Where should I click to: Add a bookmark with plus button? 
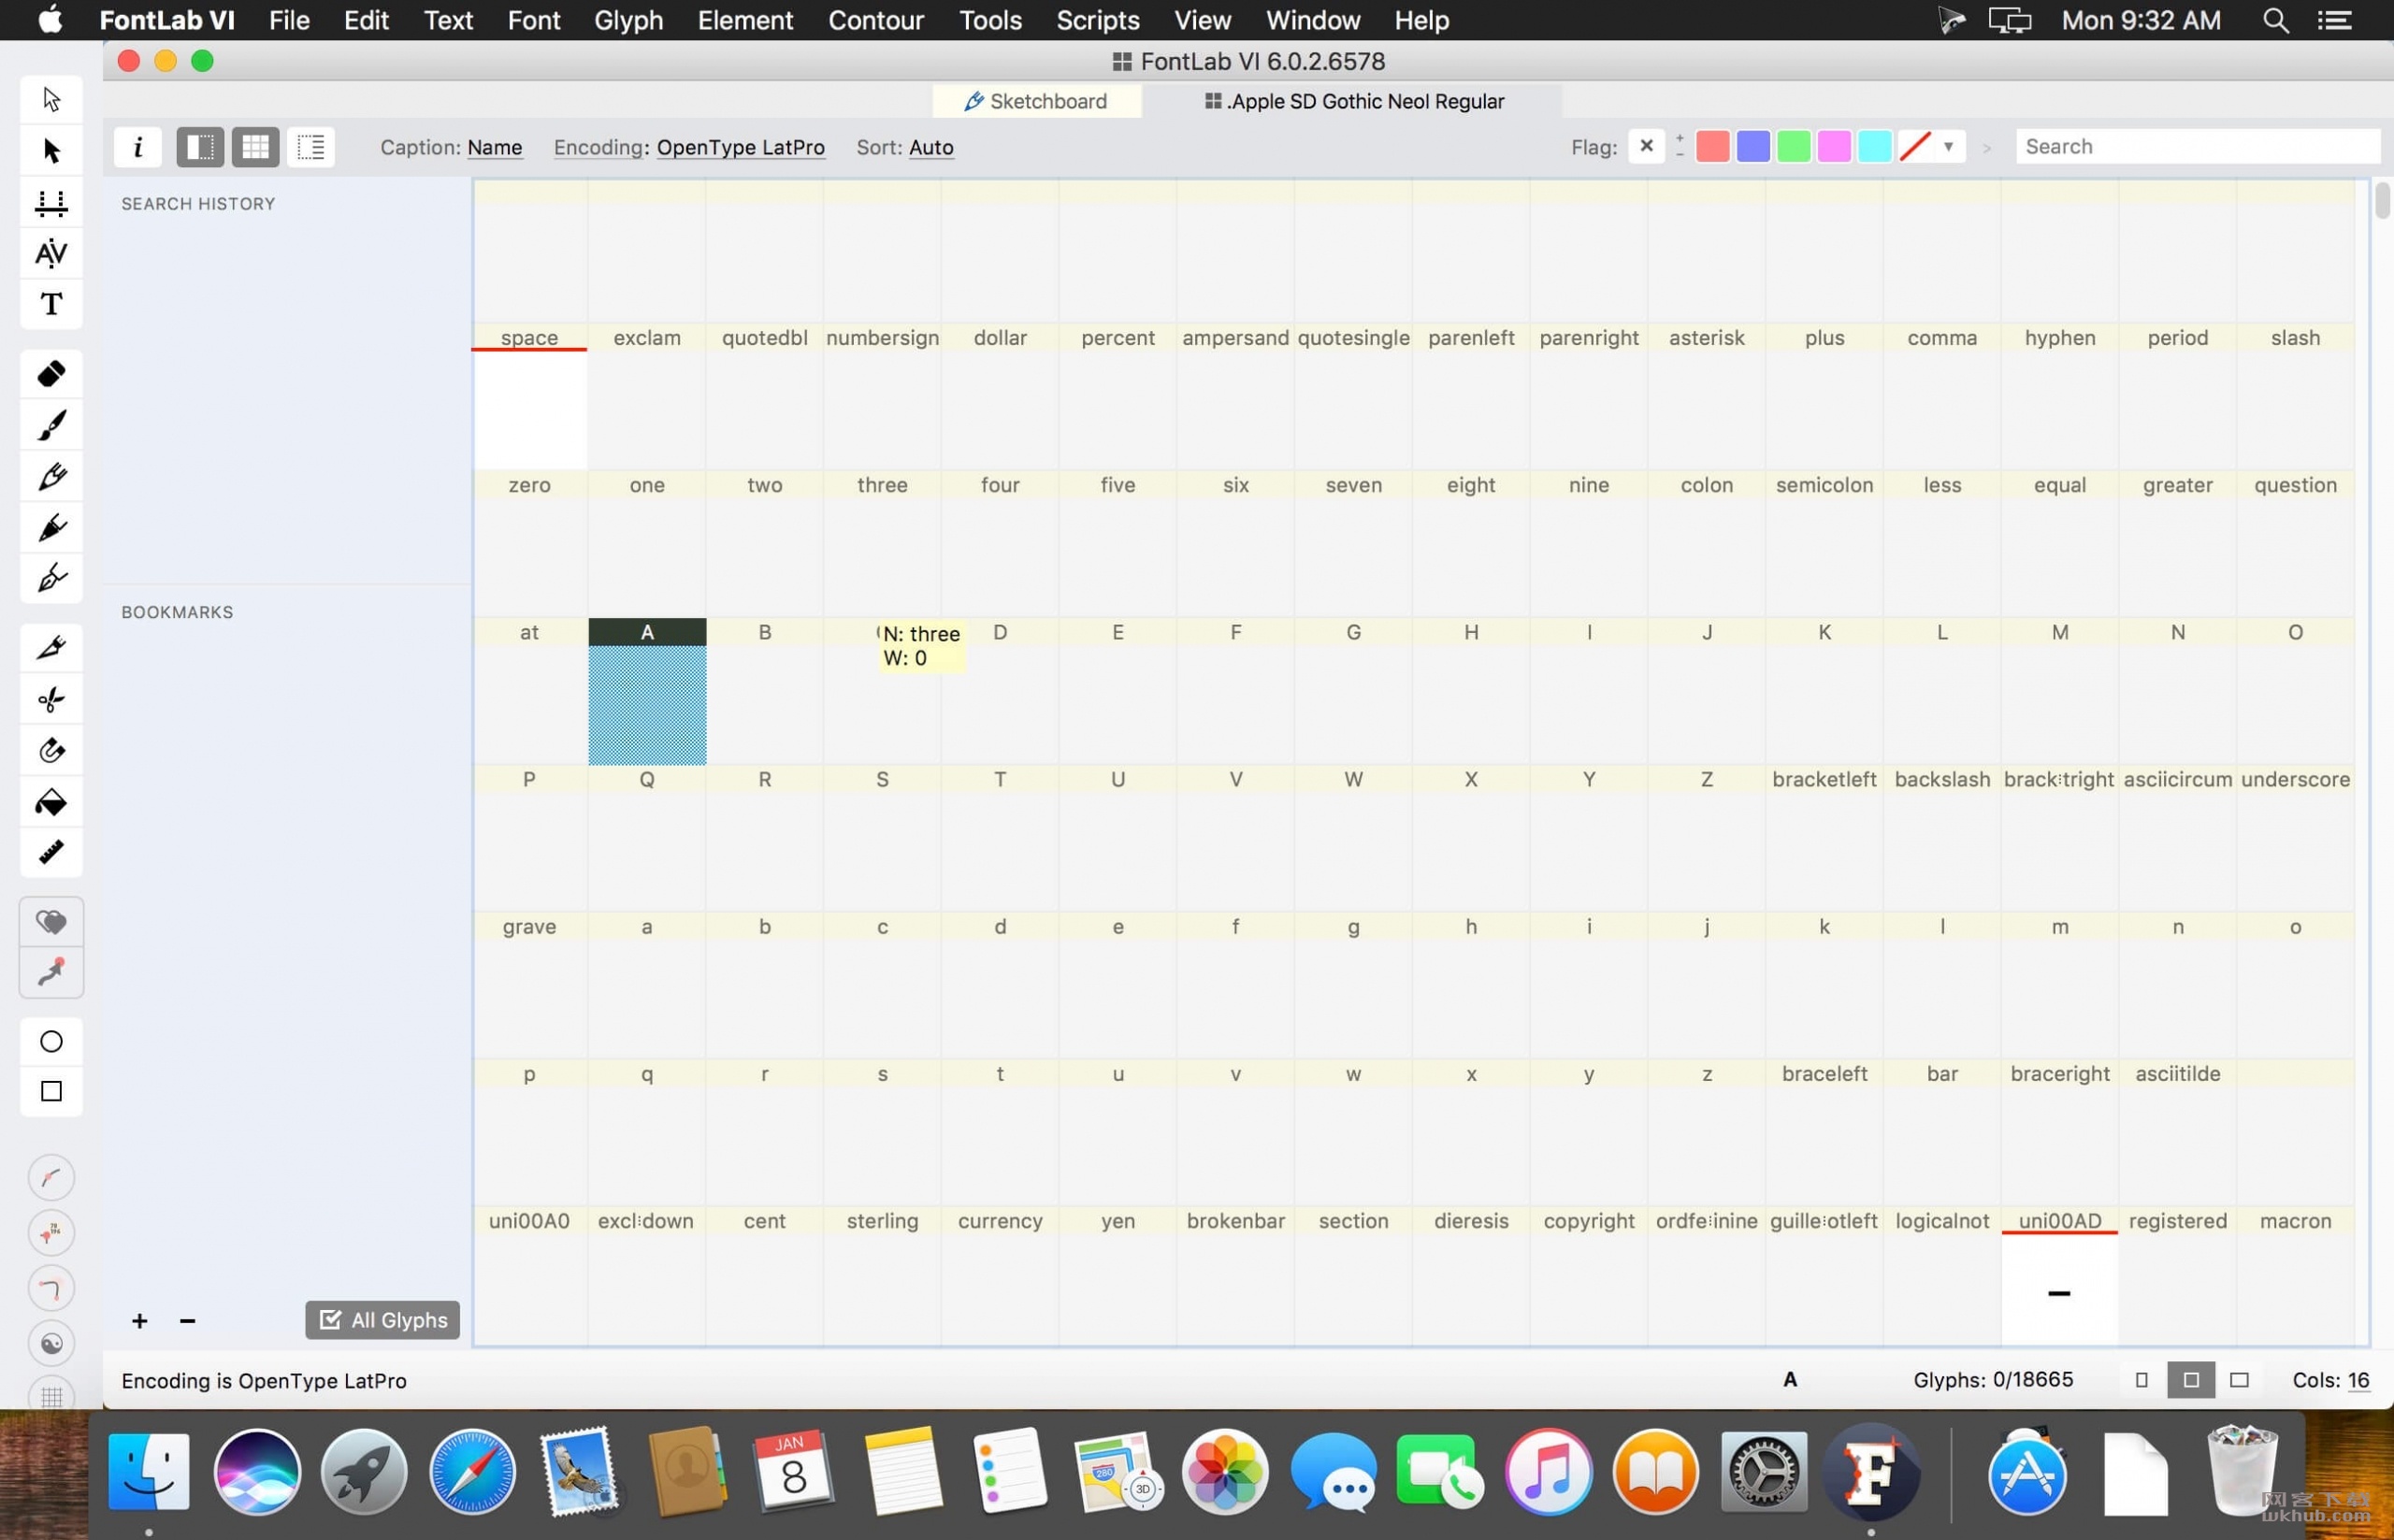pyautogui.click(x=139, y=1321)
